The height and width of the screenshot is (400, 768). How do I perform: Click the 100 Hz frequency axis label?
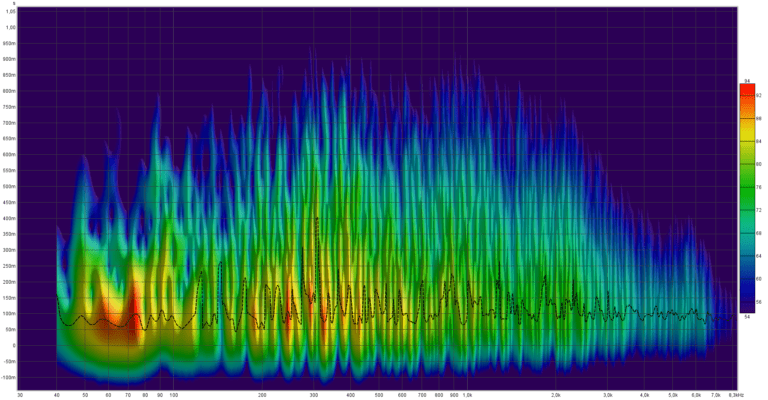(x=173, y=395)
